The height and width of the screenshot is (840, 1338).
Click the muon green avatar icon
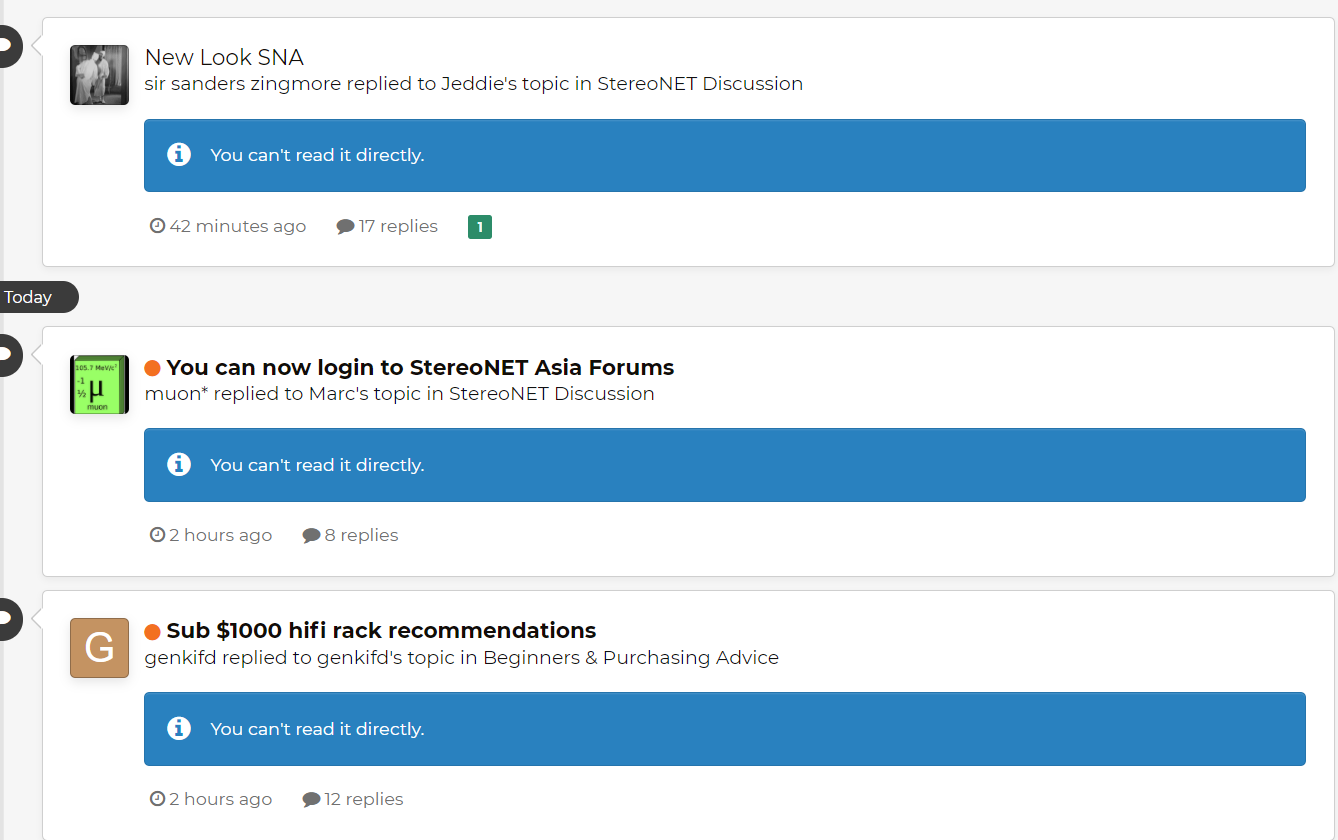click(99, 384)
